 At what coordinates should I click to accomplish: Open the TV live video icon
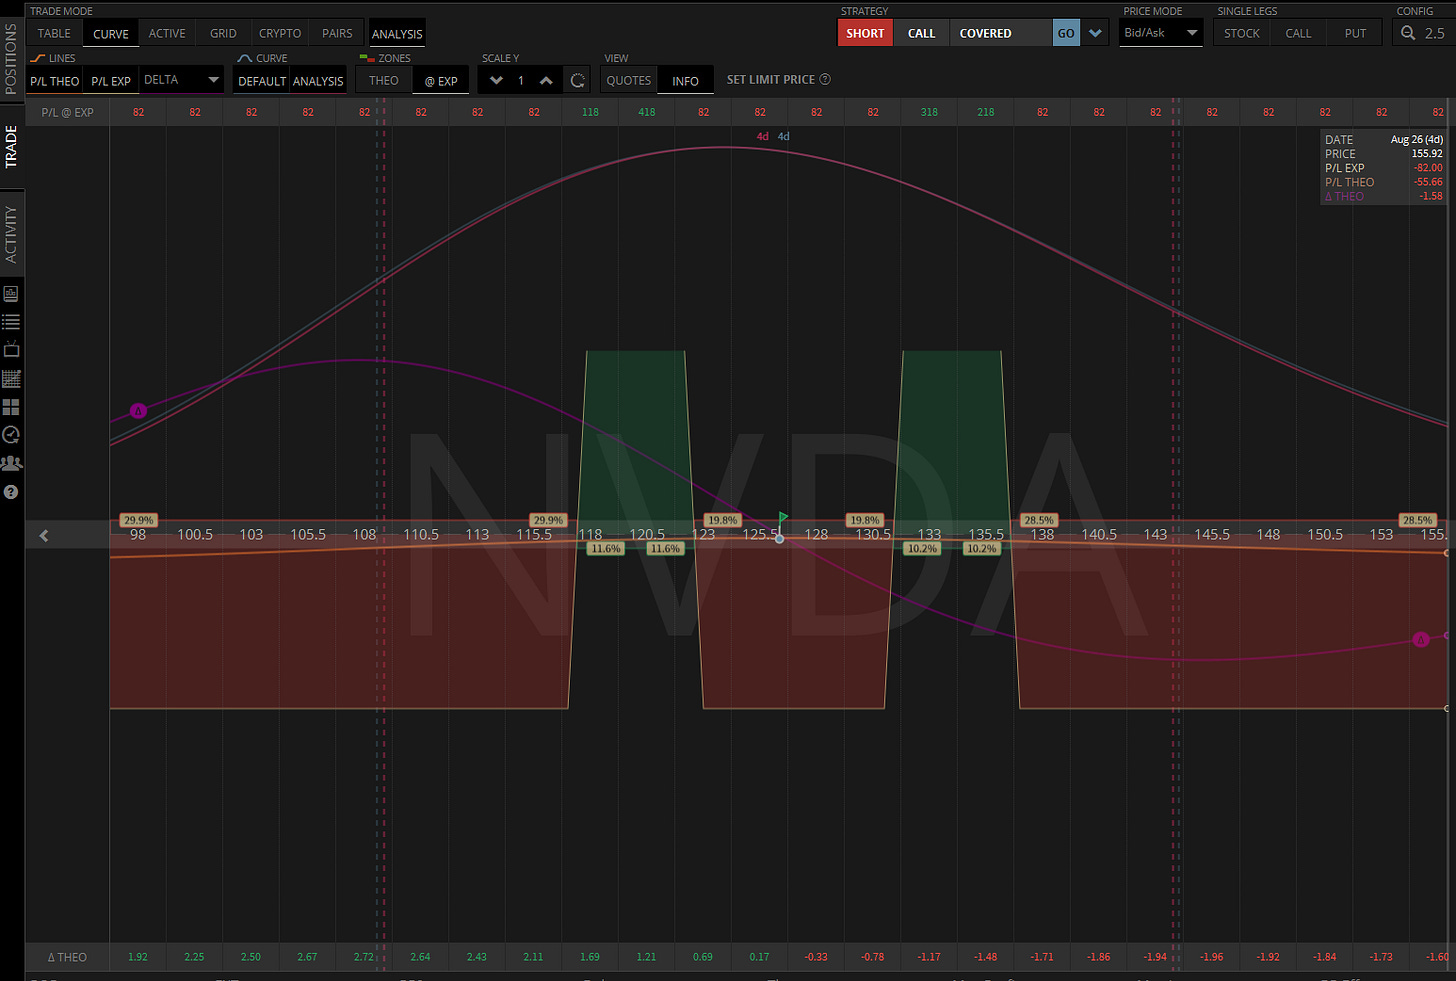pyautogui.click(x=11, y=350)
